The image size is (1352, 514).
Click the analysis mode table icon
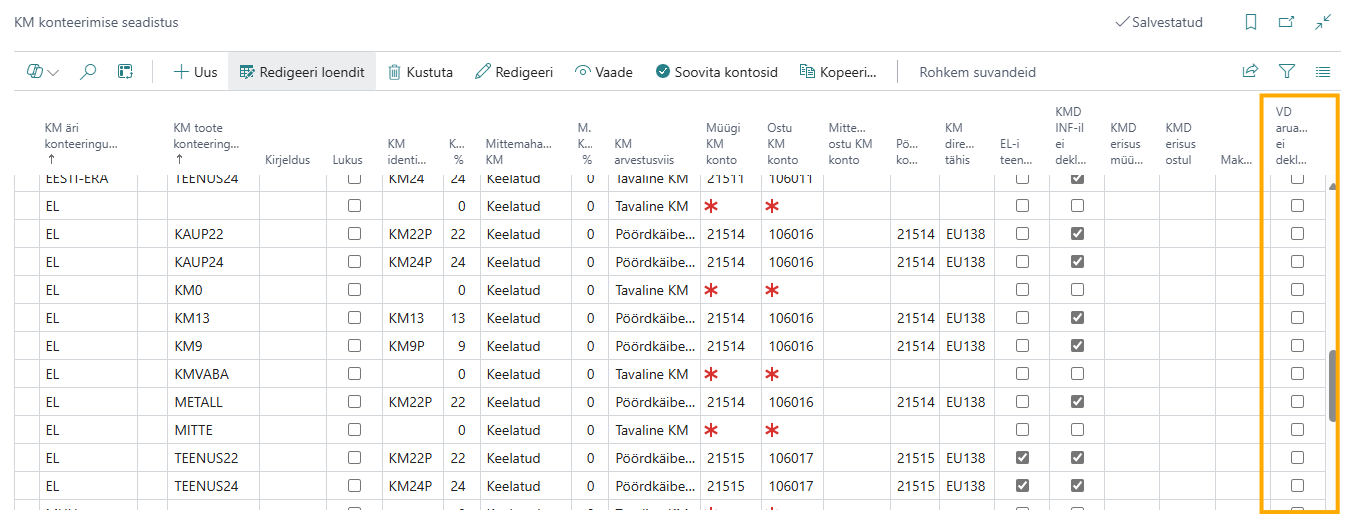coord(125,72)
